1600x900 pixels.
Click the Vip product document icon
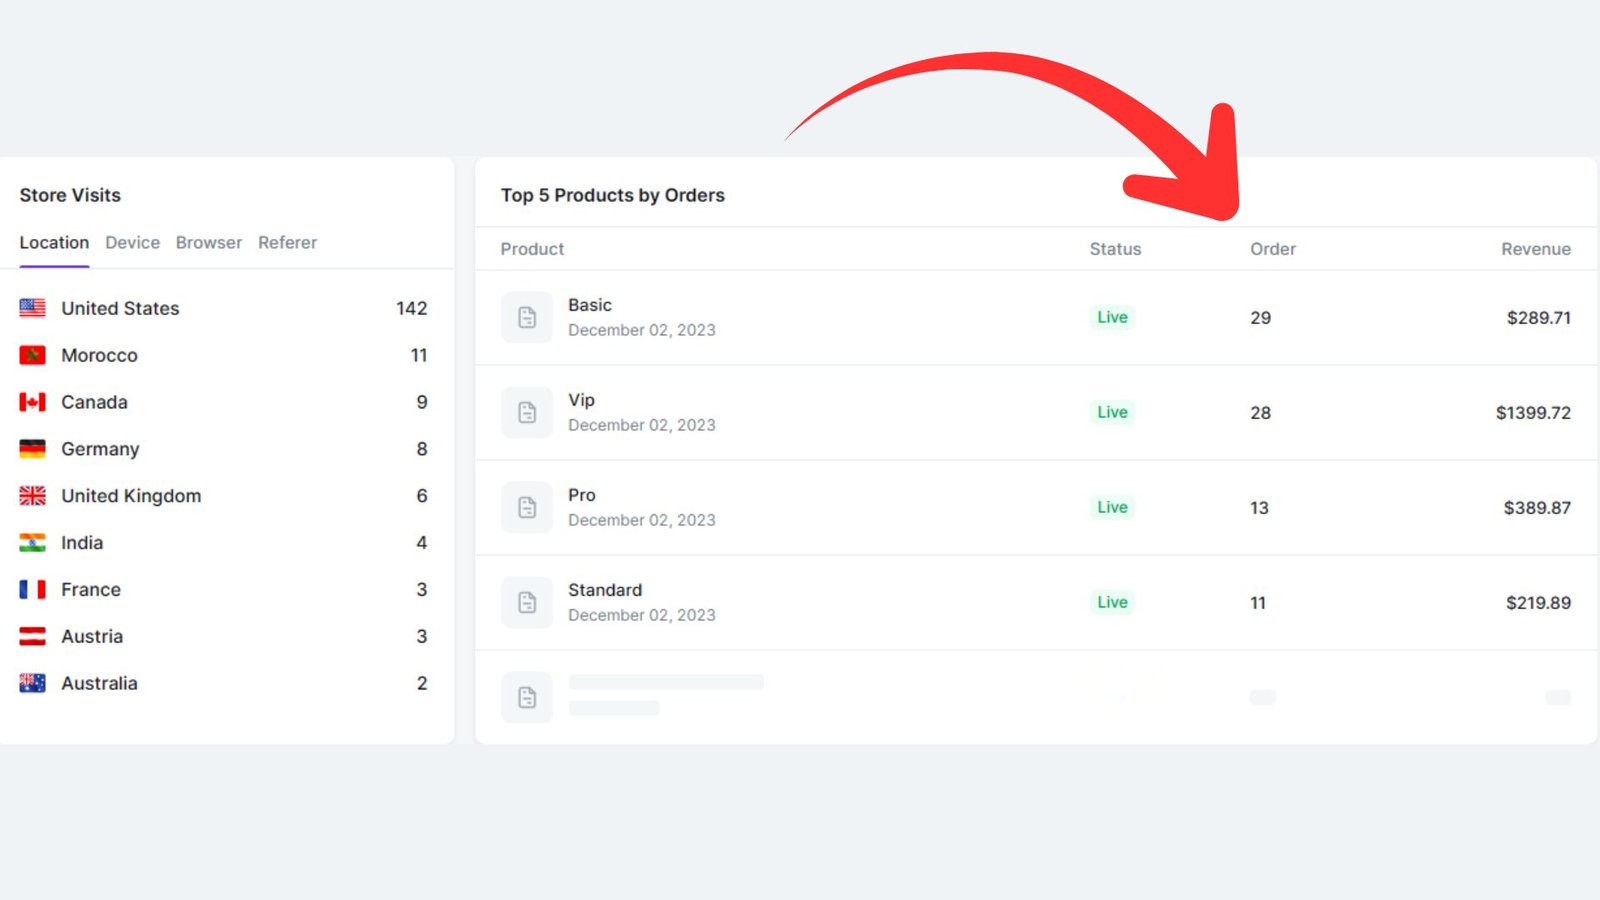tap(527, 413)
